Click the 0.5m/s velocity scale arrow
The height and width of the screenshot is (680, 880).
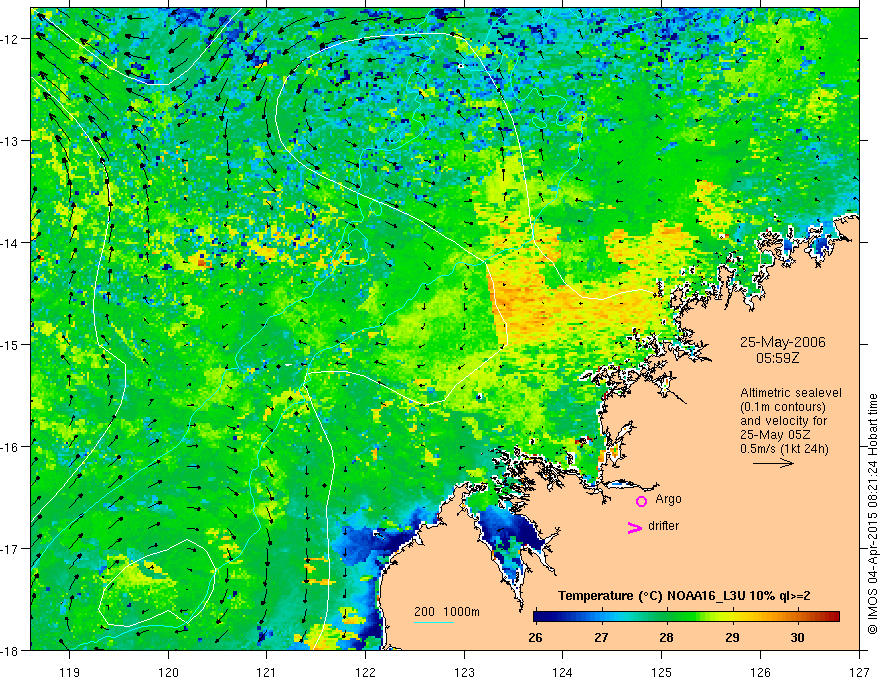(773, 463)
